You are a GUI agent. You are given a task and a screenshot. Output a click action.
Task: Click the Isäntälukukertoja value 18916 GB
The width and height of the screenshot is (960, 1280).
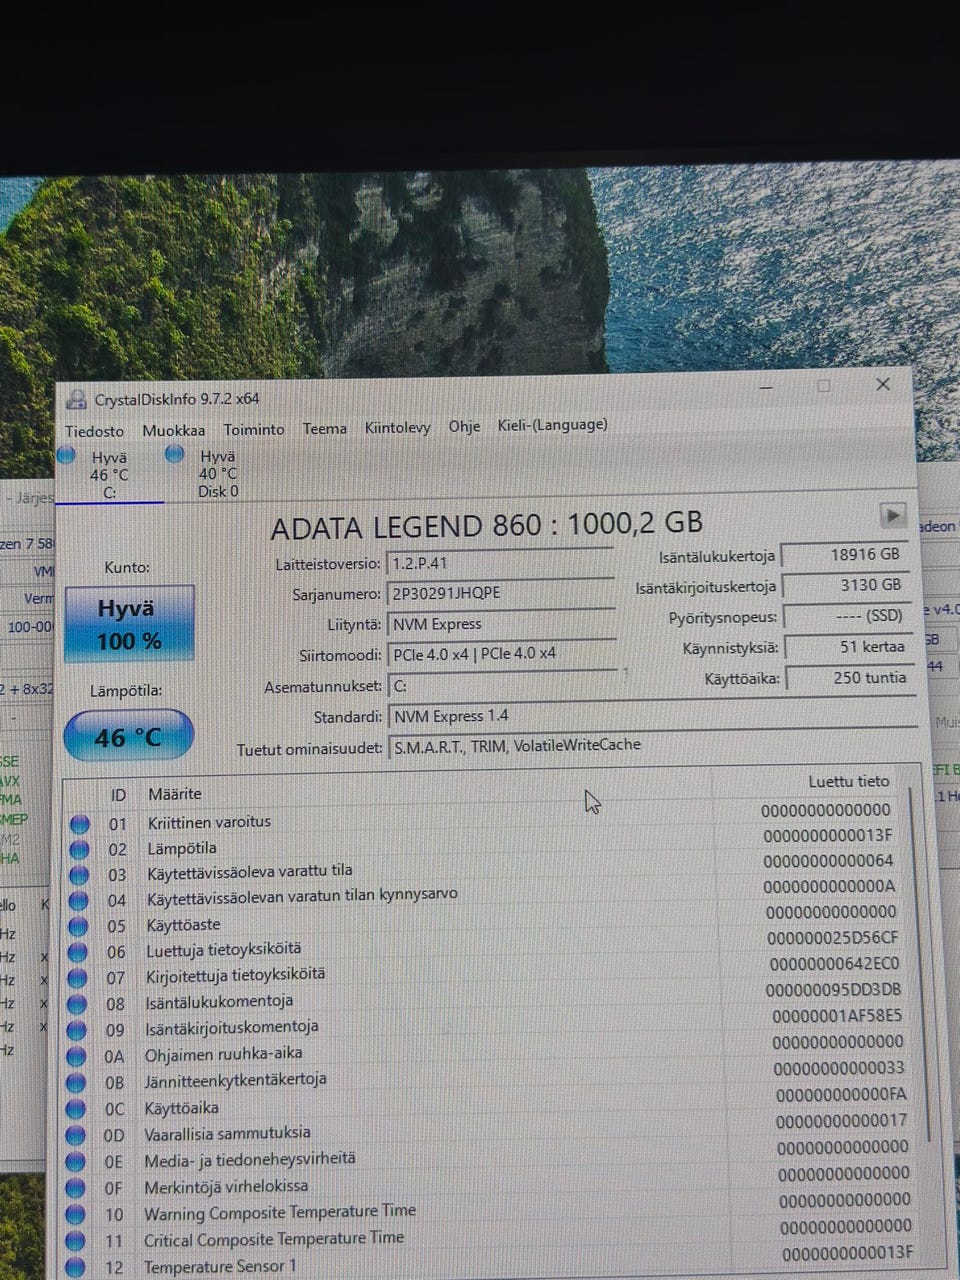pos(844,555)
